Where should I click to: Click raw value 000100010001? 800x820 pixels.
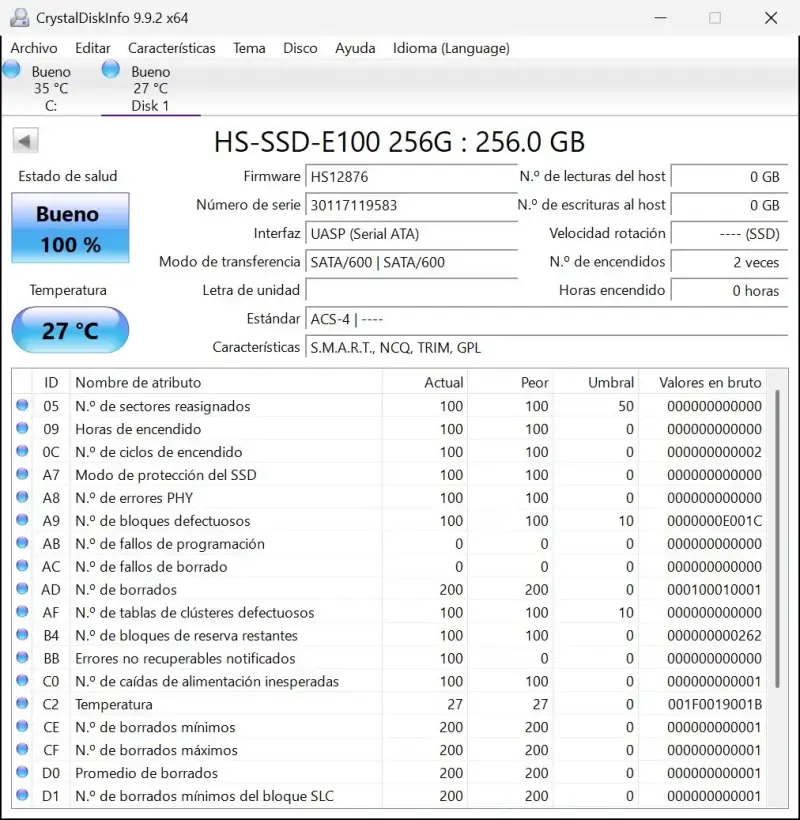(714, 589)
